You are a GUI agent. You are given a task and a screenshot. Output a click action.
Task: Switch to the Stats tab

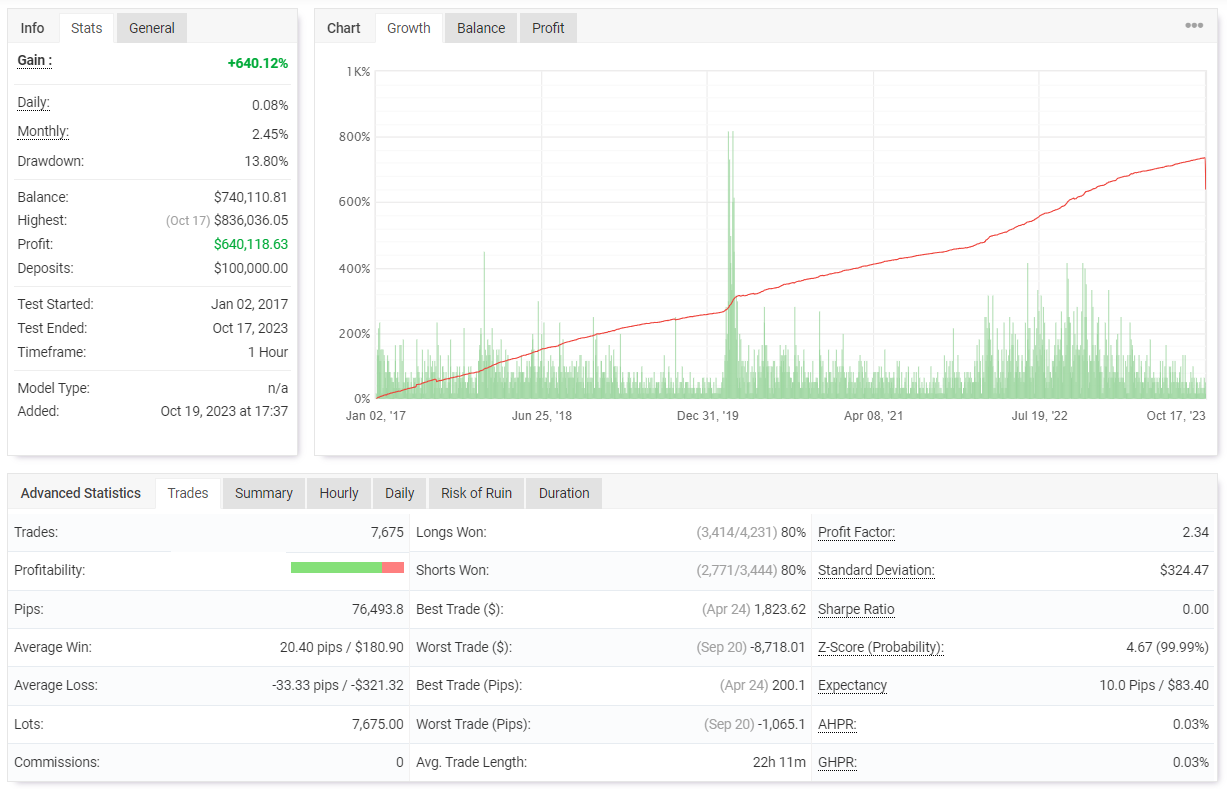(87, 28)
